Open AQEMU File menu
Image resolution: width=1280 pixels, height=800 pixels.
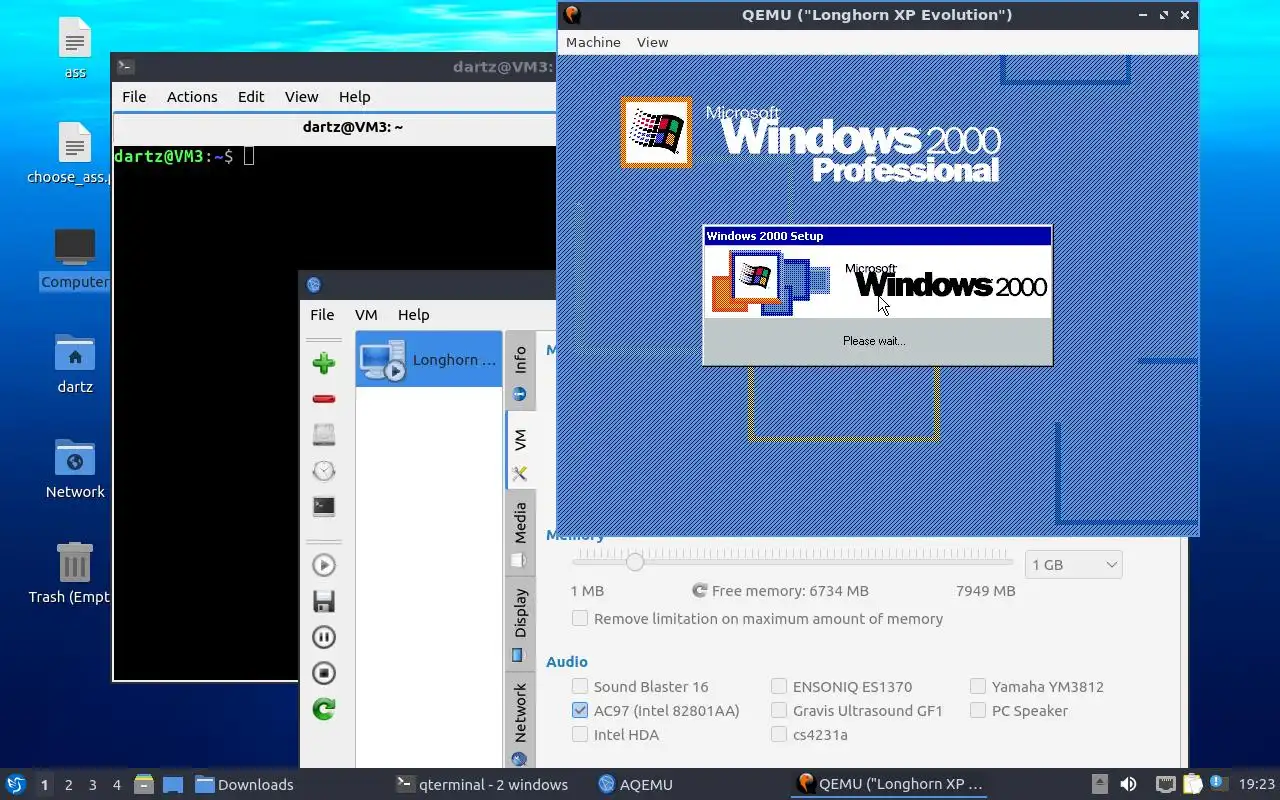(x=322, y=314)
